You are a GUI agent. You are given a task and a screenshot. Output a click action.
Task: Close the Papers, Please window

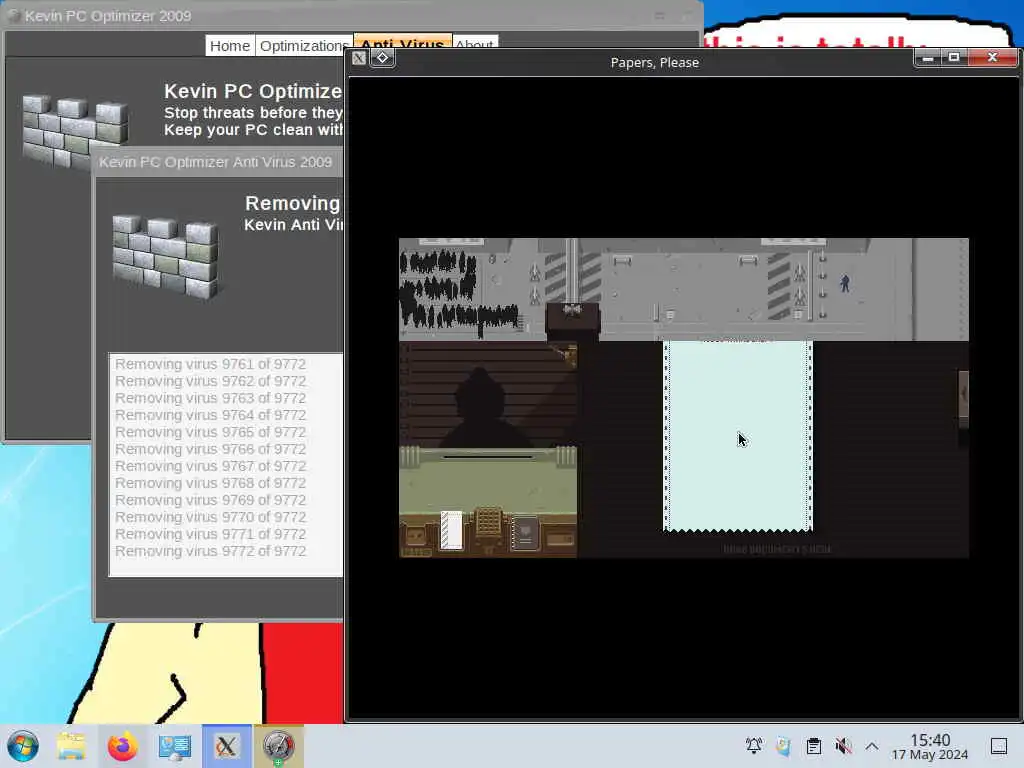coord(993,58)
